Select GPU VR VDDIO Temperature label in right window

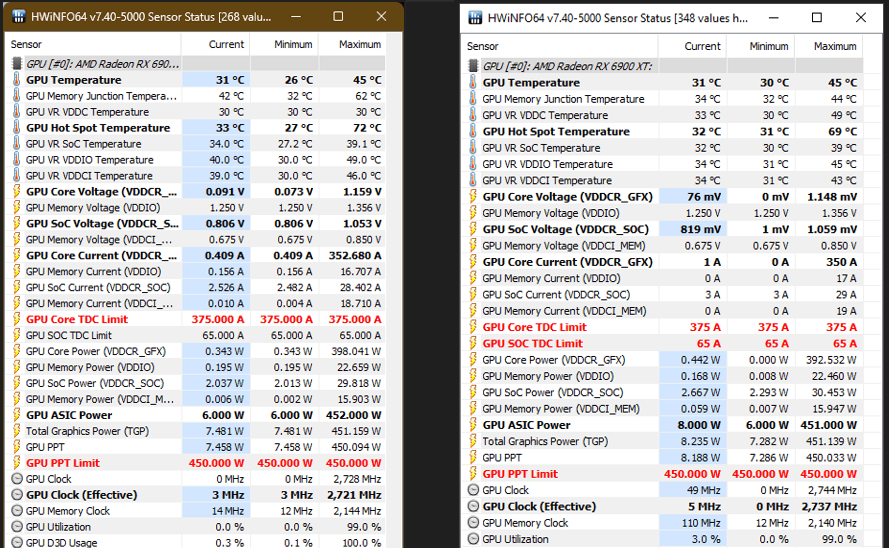547,164
